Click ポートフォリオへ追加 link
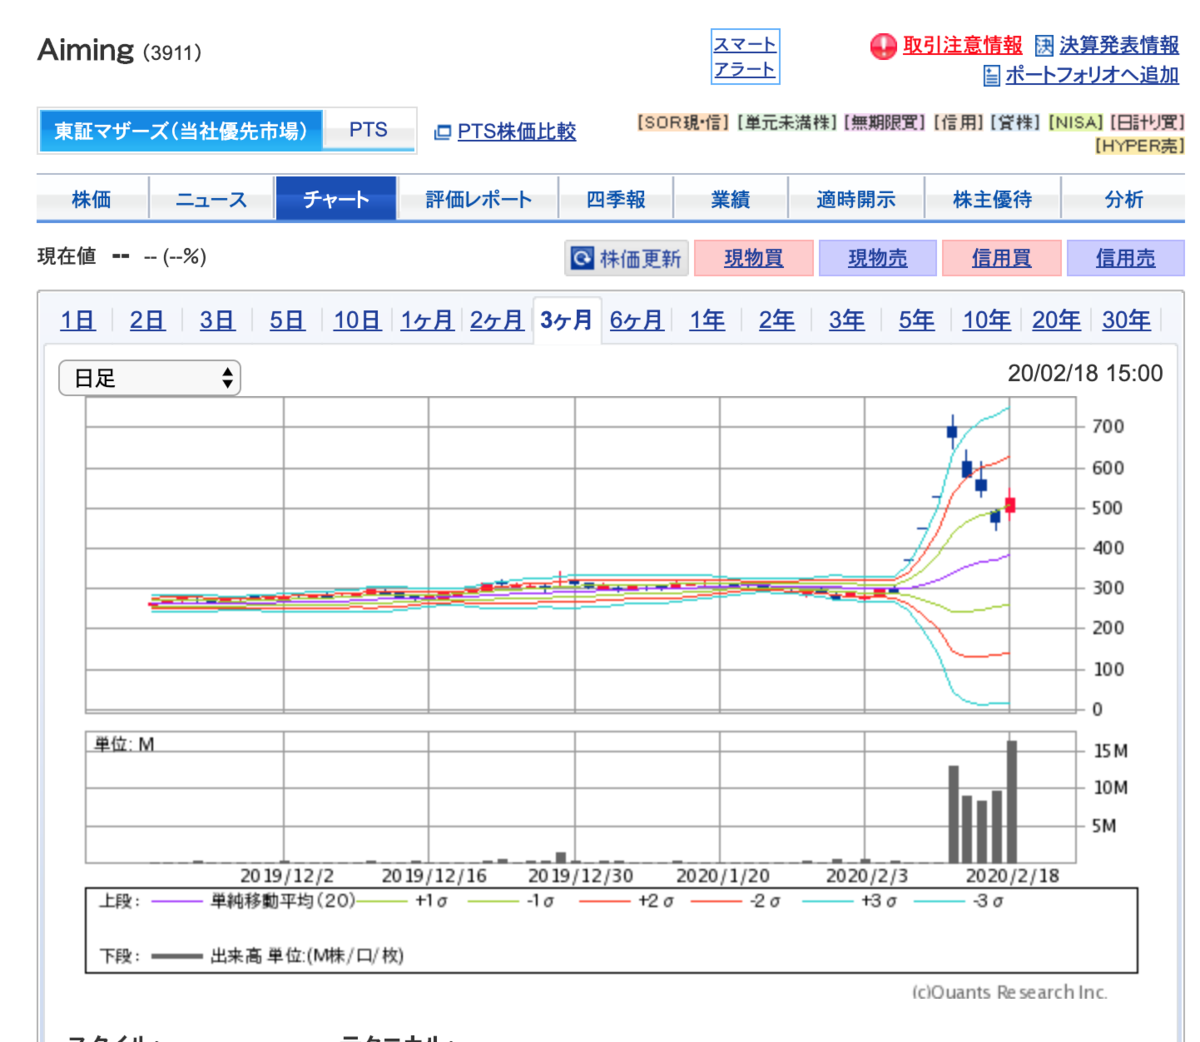 (x=1092, y=75)
